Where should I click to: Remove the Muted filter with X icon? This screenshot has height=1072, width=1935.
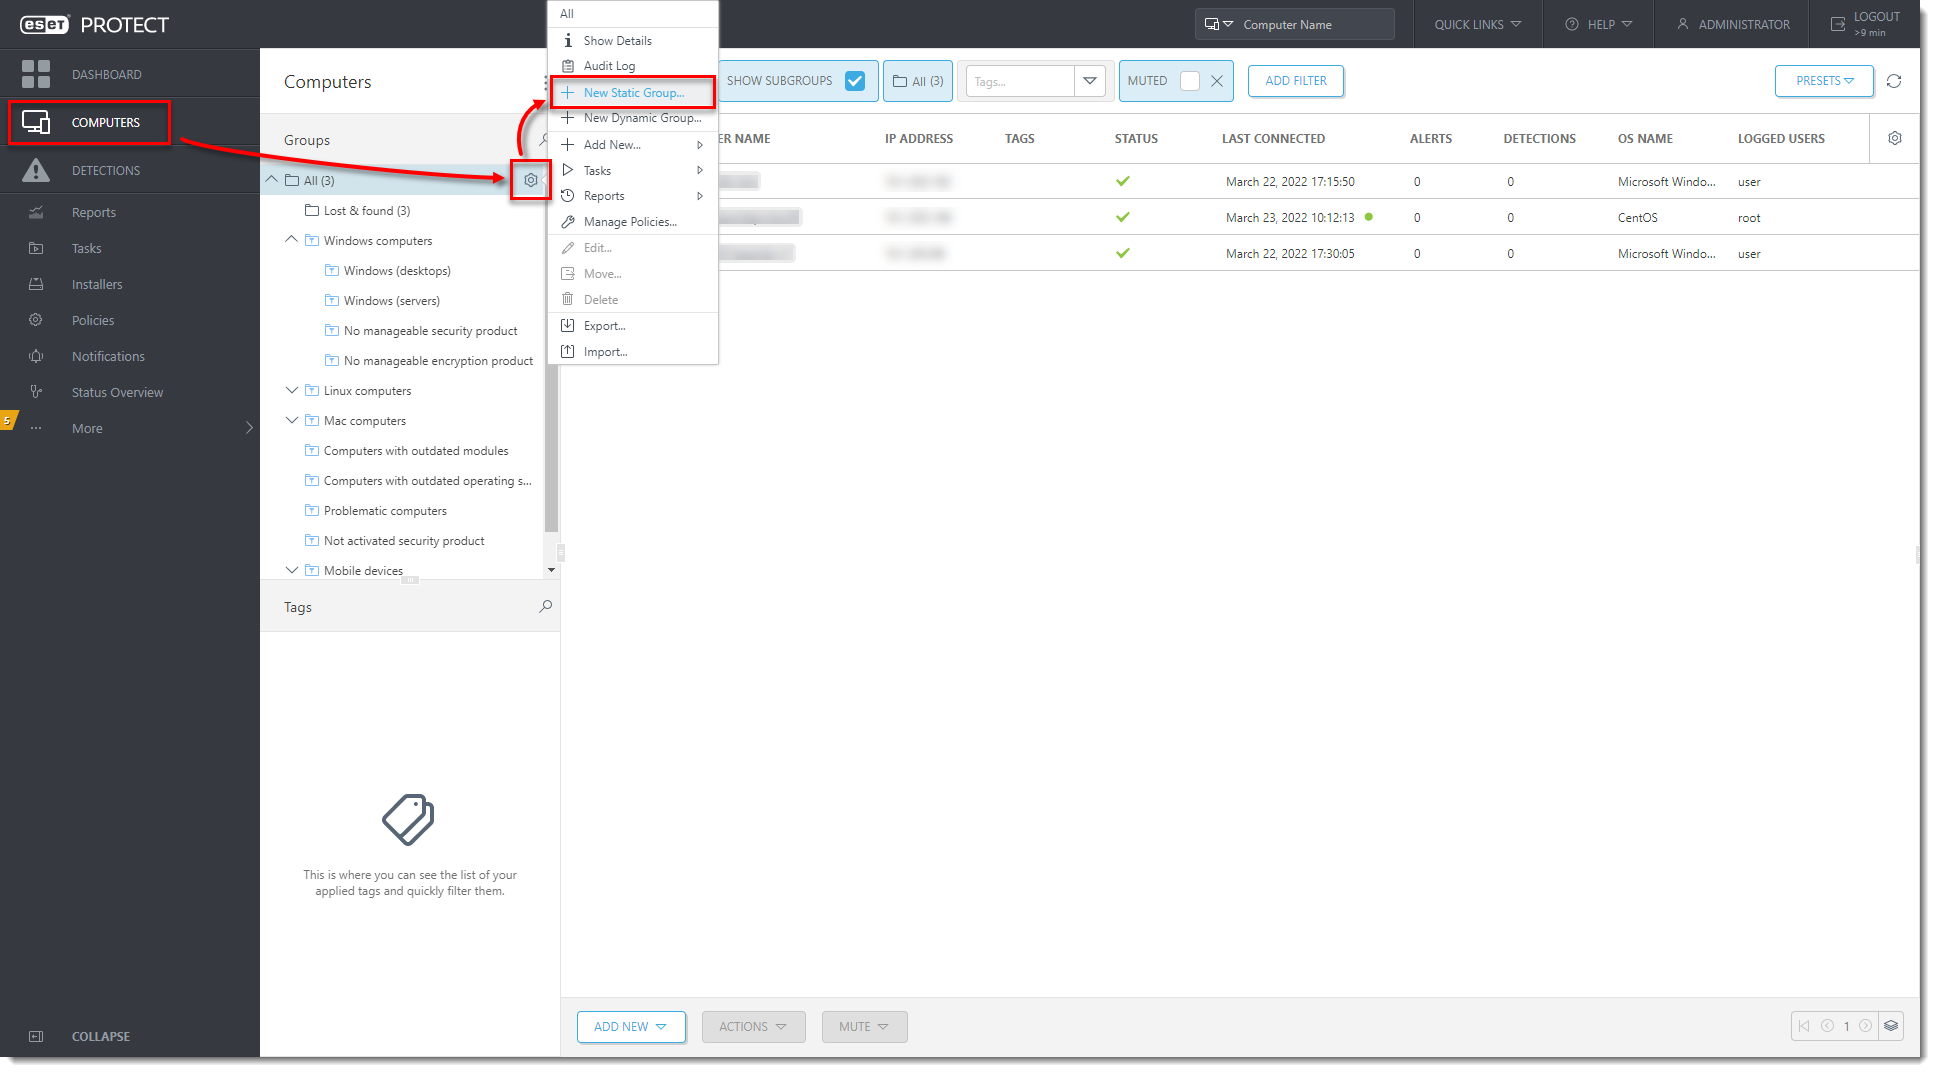(1216, 81)
